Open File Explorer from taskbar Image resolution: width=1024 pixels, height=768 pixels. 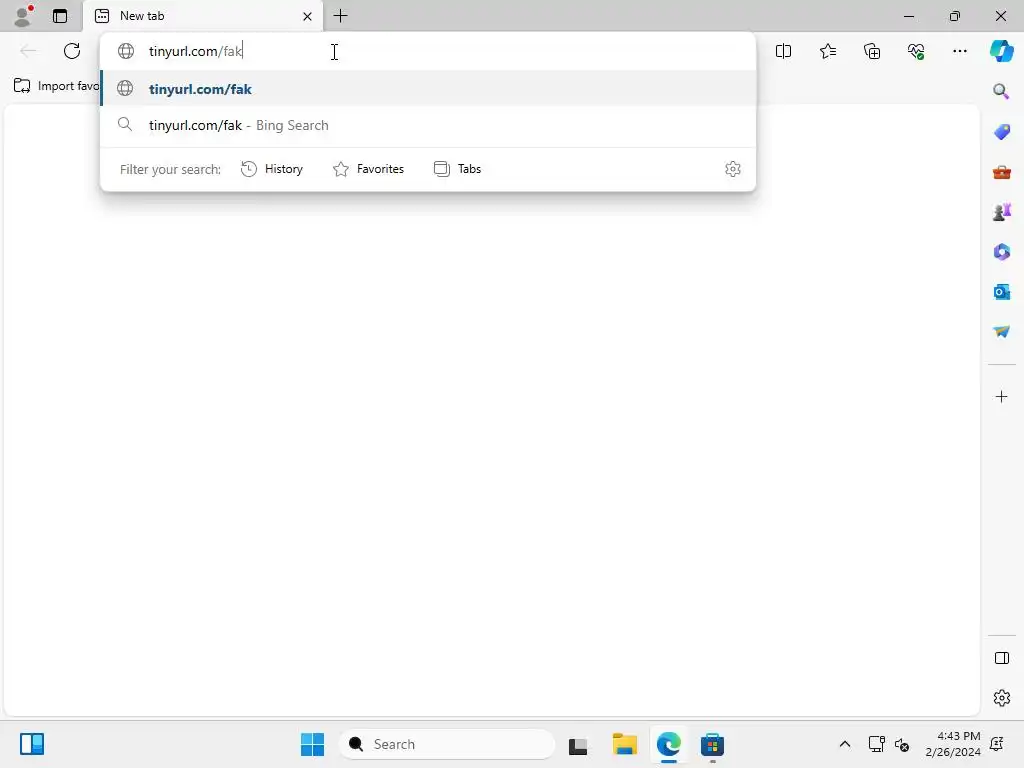click(x=624, y=744)
